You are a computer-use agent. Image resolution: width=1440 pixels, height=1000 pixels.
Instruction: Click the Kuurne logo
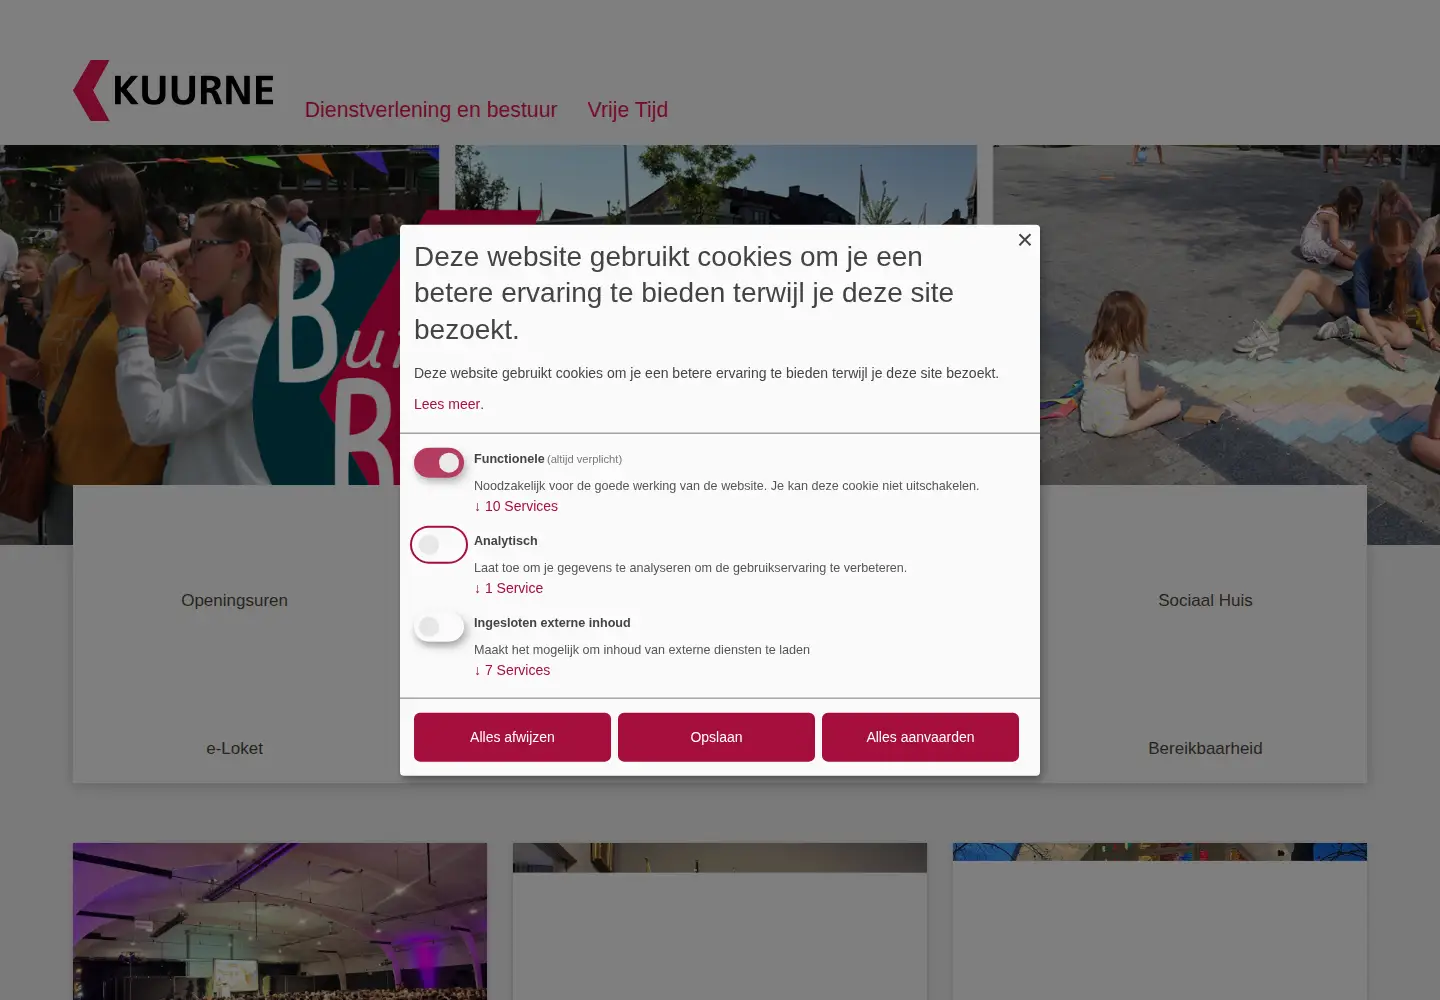pyautogui.click(x=173, y=90)
